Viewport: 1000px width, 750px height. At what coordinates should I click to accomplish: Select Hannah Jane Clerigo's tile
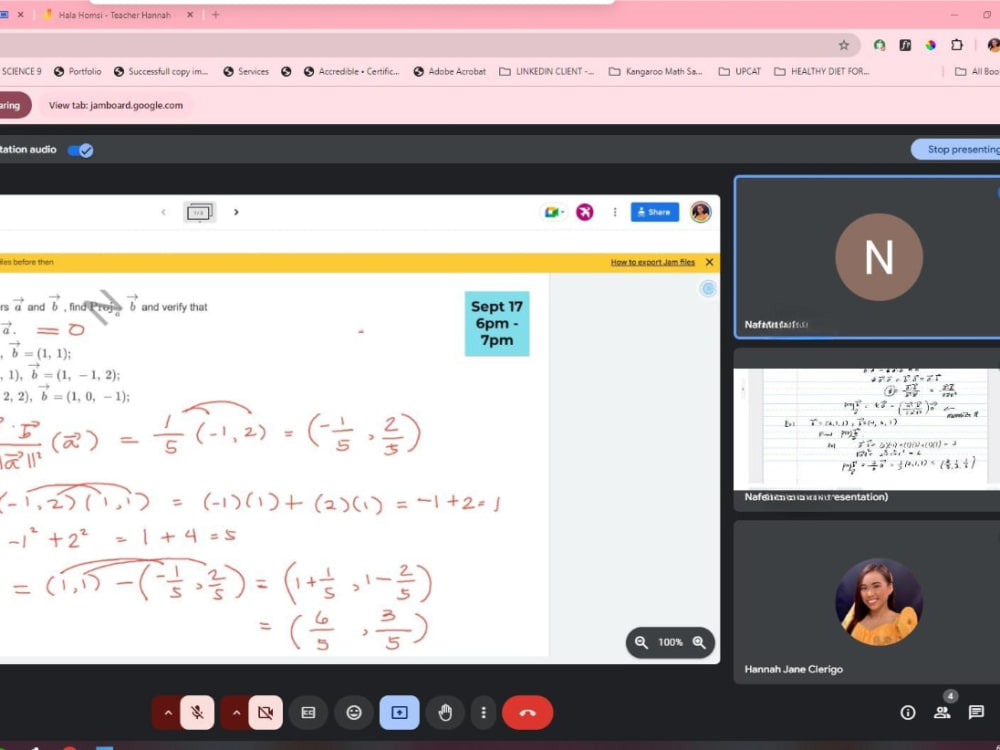click(x=867, y=602)
